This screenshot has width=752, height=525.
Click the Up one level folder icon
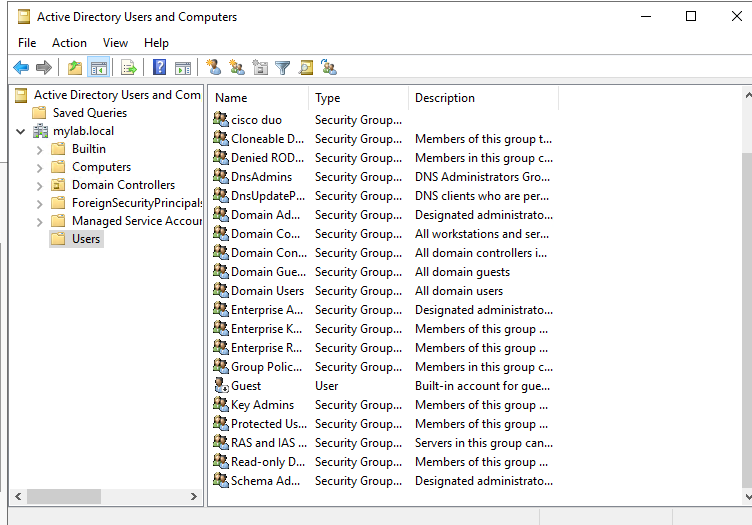[x=75, y=68]
